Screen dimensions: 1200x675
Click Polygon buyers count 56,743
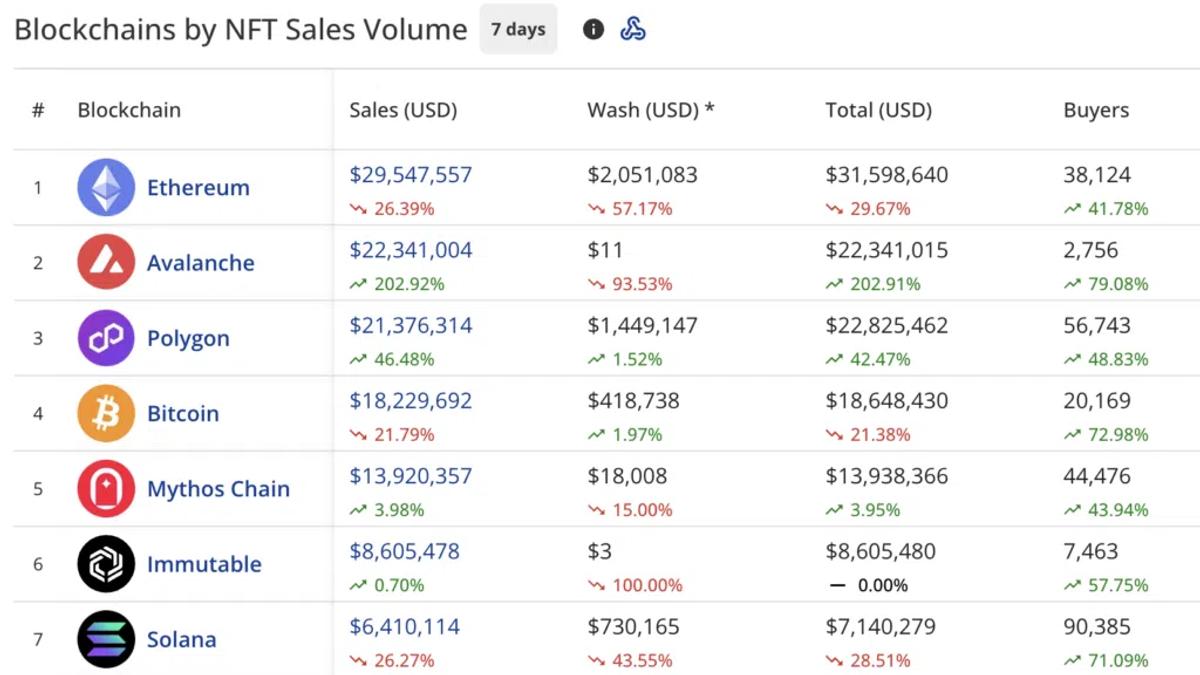coord(1097,325)
